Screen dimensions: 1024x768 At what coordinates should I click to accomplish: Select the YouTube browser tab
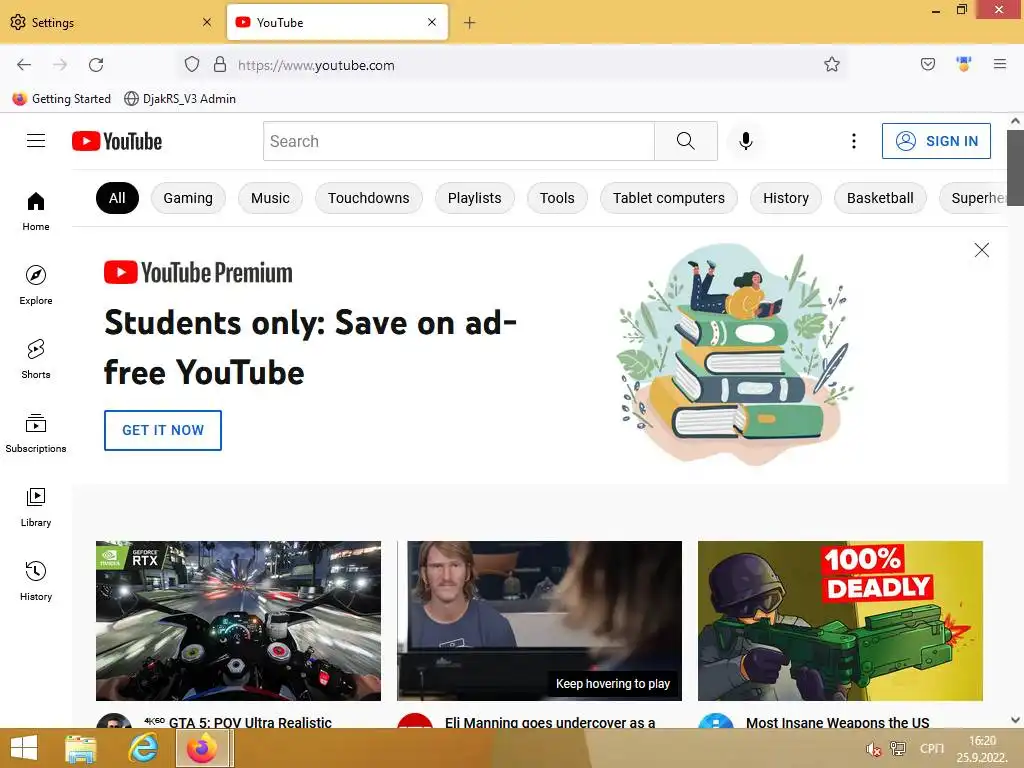(x=337, y=22)
